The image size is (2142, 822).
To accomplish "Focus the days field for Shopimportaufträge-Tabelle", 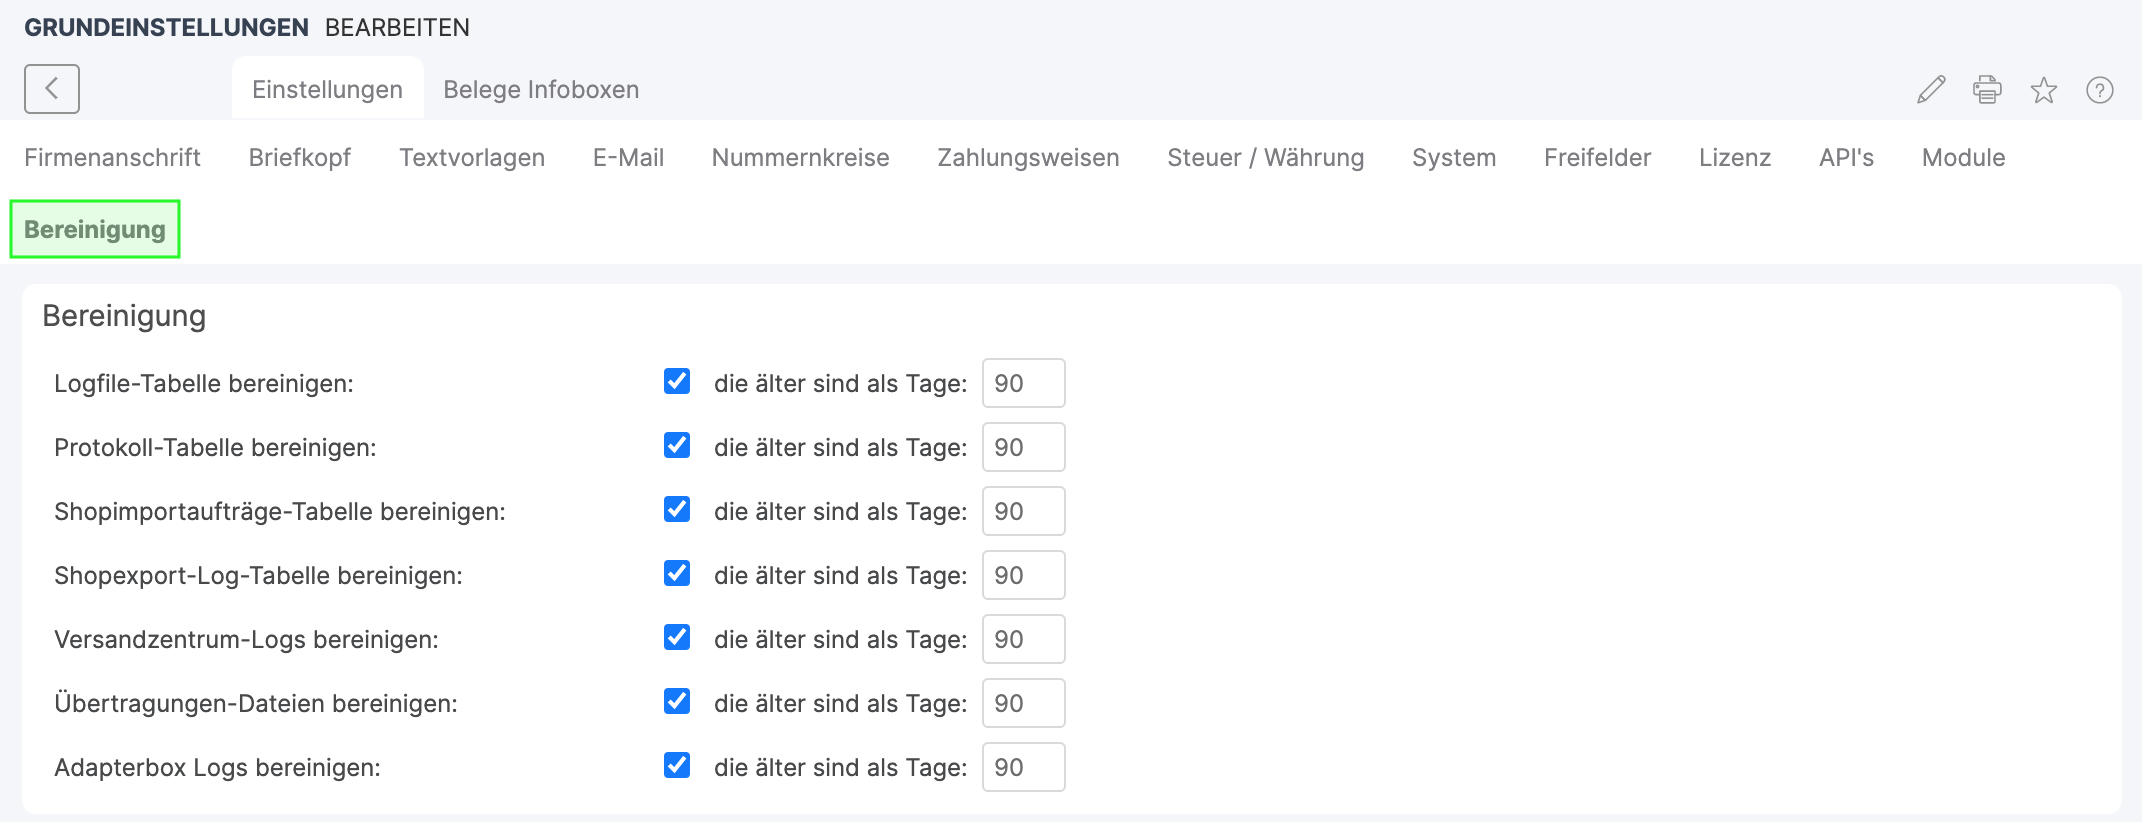I will pyautogui.click(x=1023, y=511).
